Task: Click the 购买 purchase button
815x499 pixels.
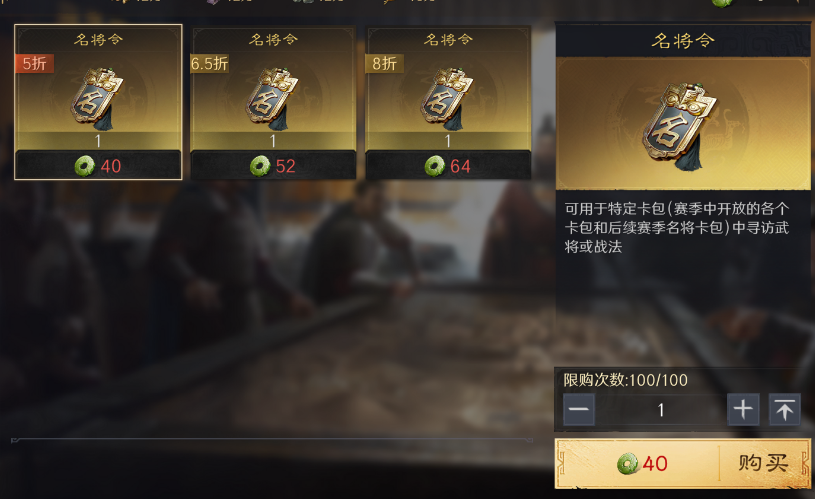Action: [x=763, y=463]
